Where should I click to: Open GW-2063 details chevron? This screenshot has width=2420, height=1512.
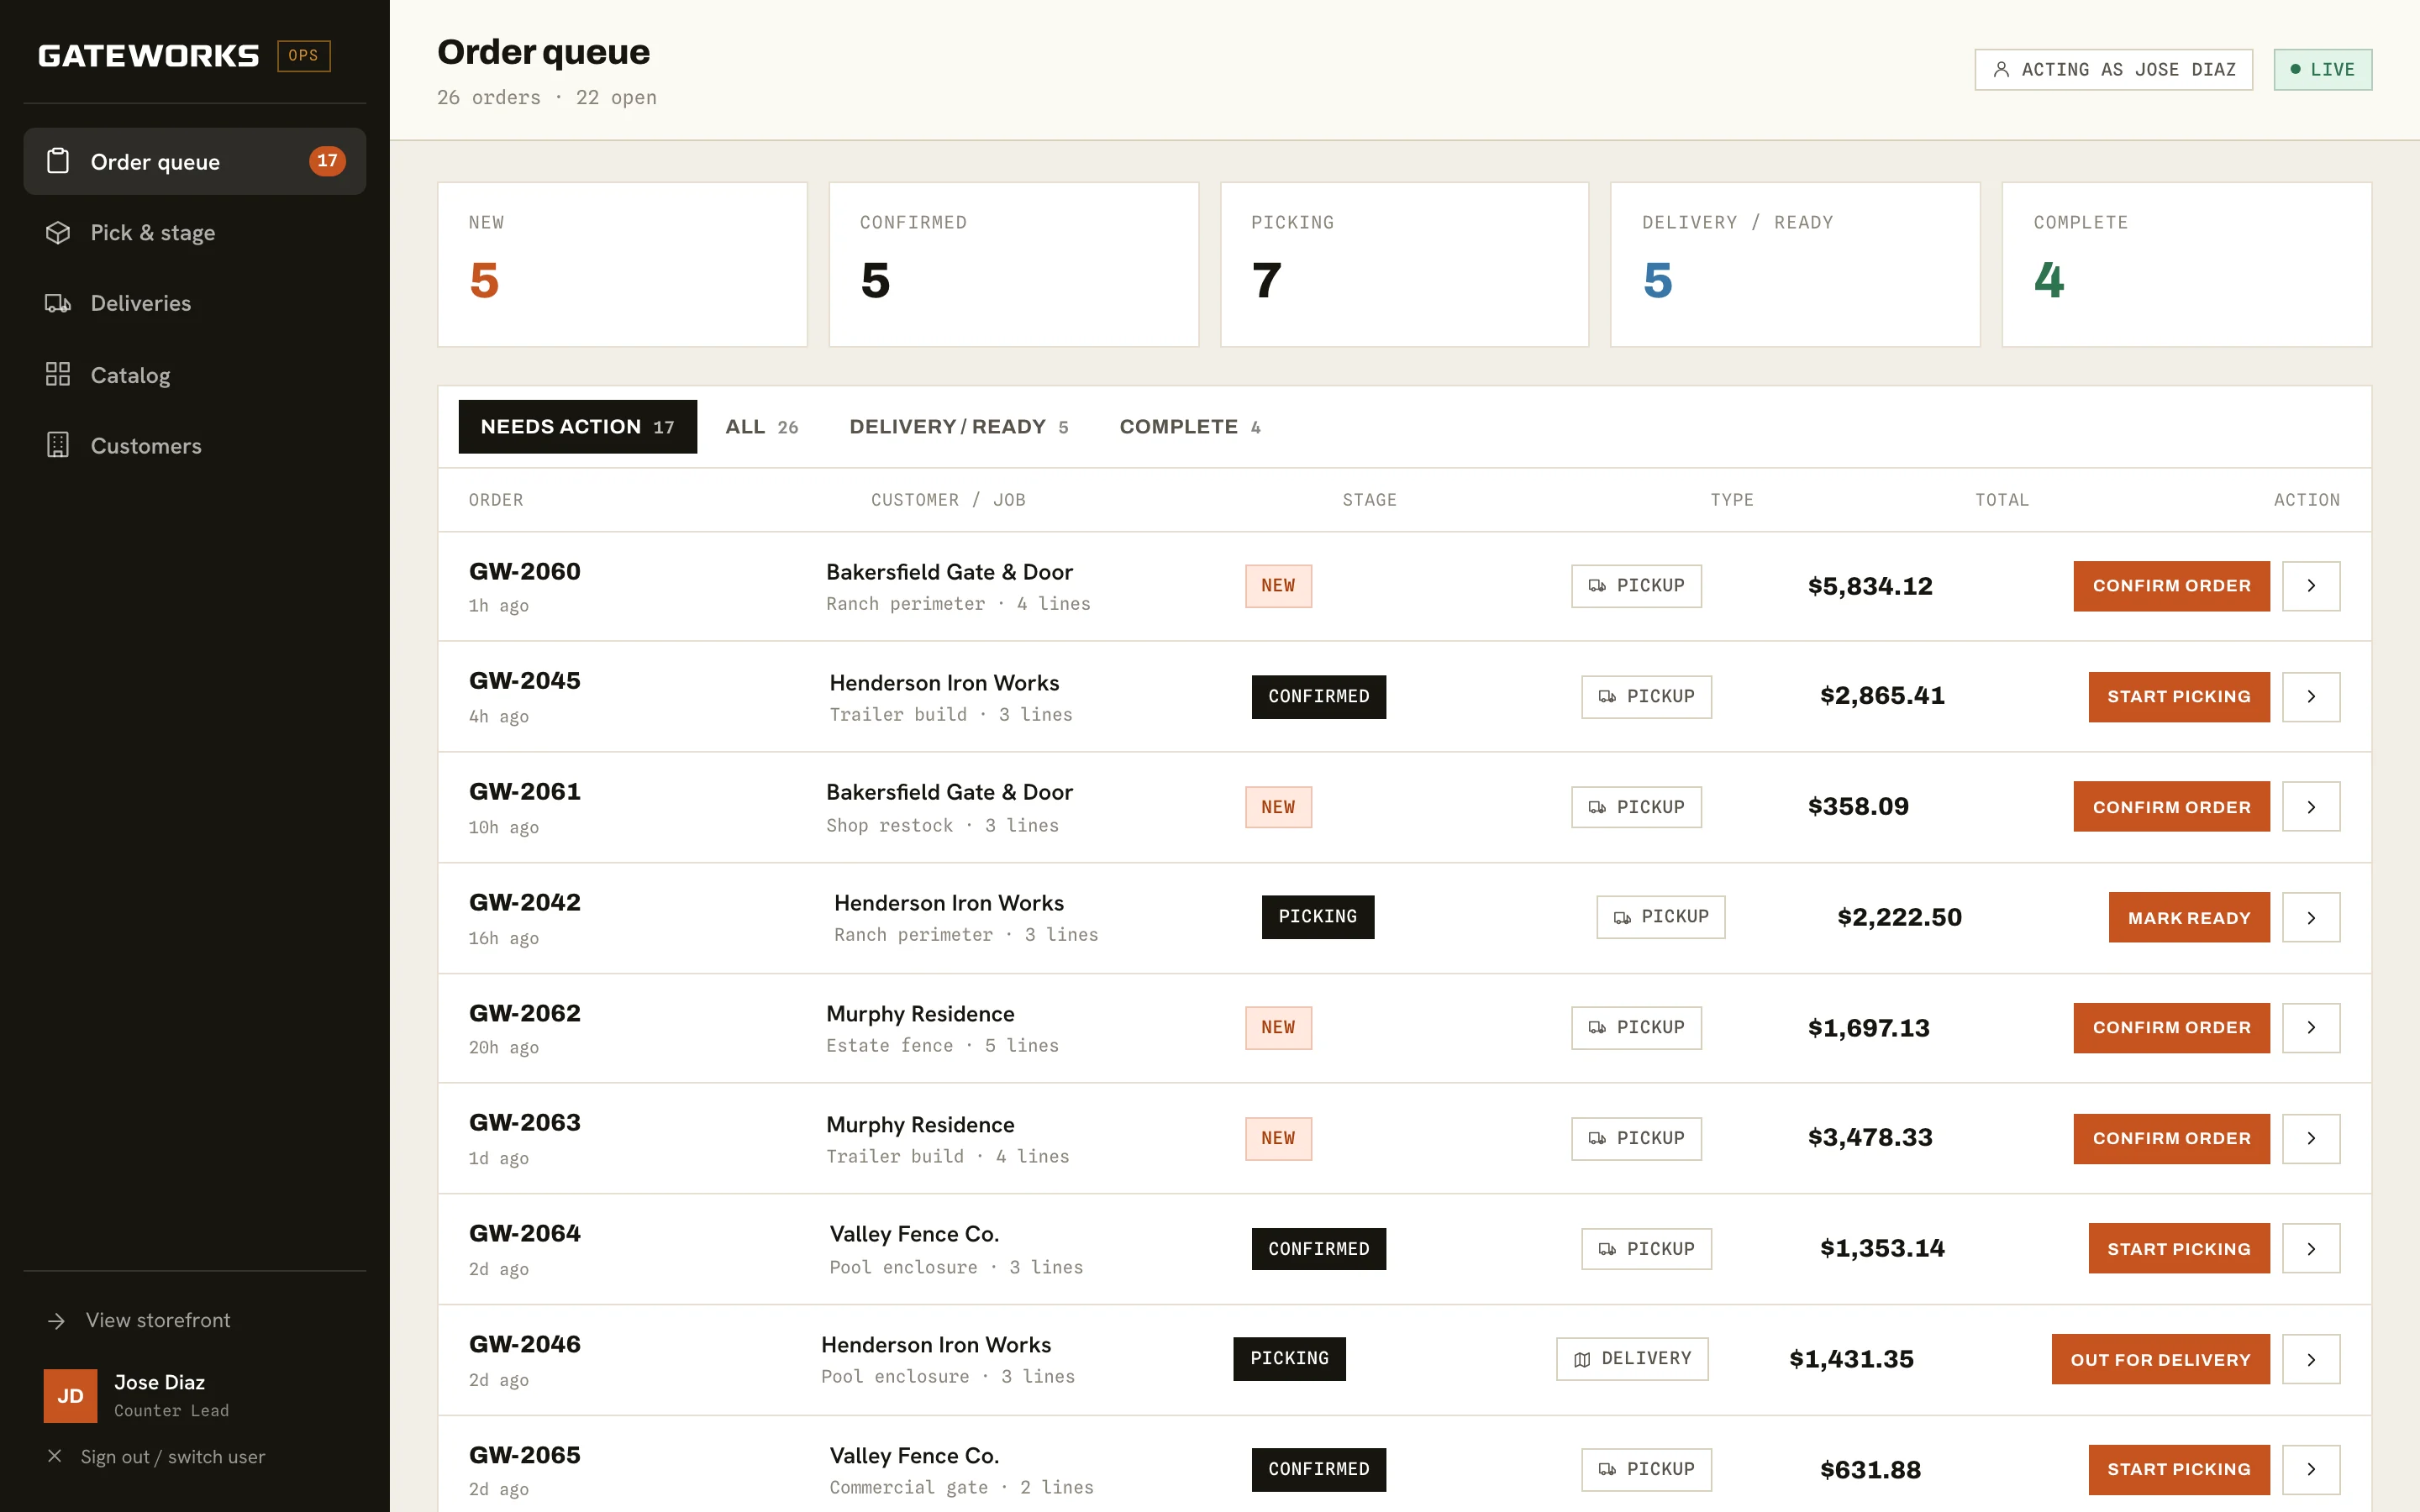(x=2311, y=1138)
